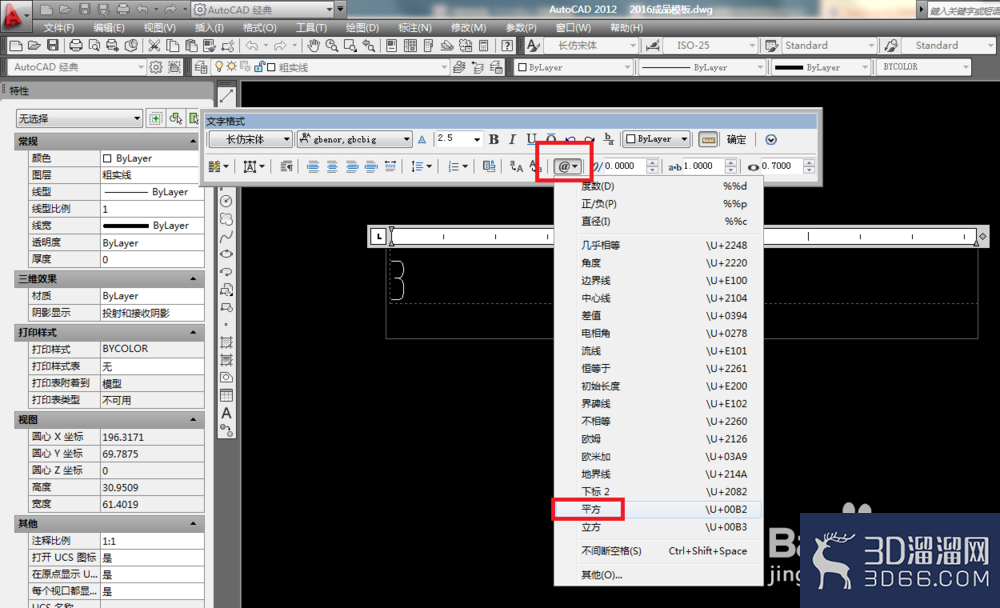Select 欧姆 symbol menu item
The width and height of the screenshot is (1000, 608).
point(658,439)
